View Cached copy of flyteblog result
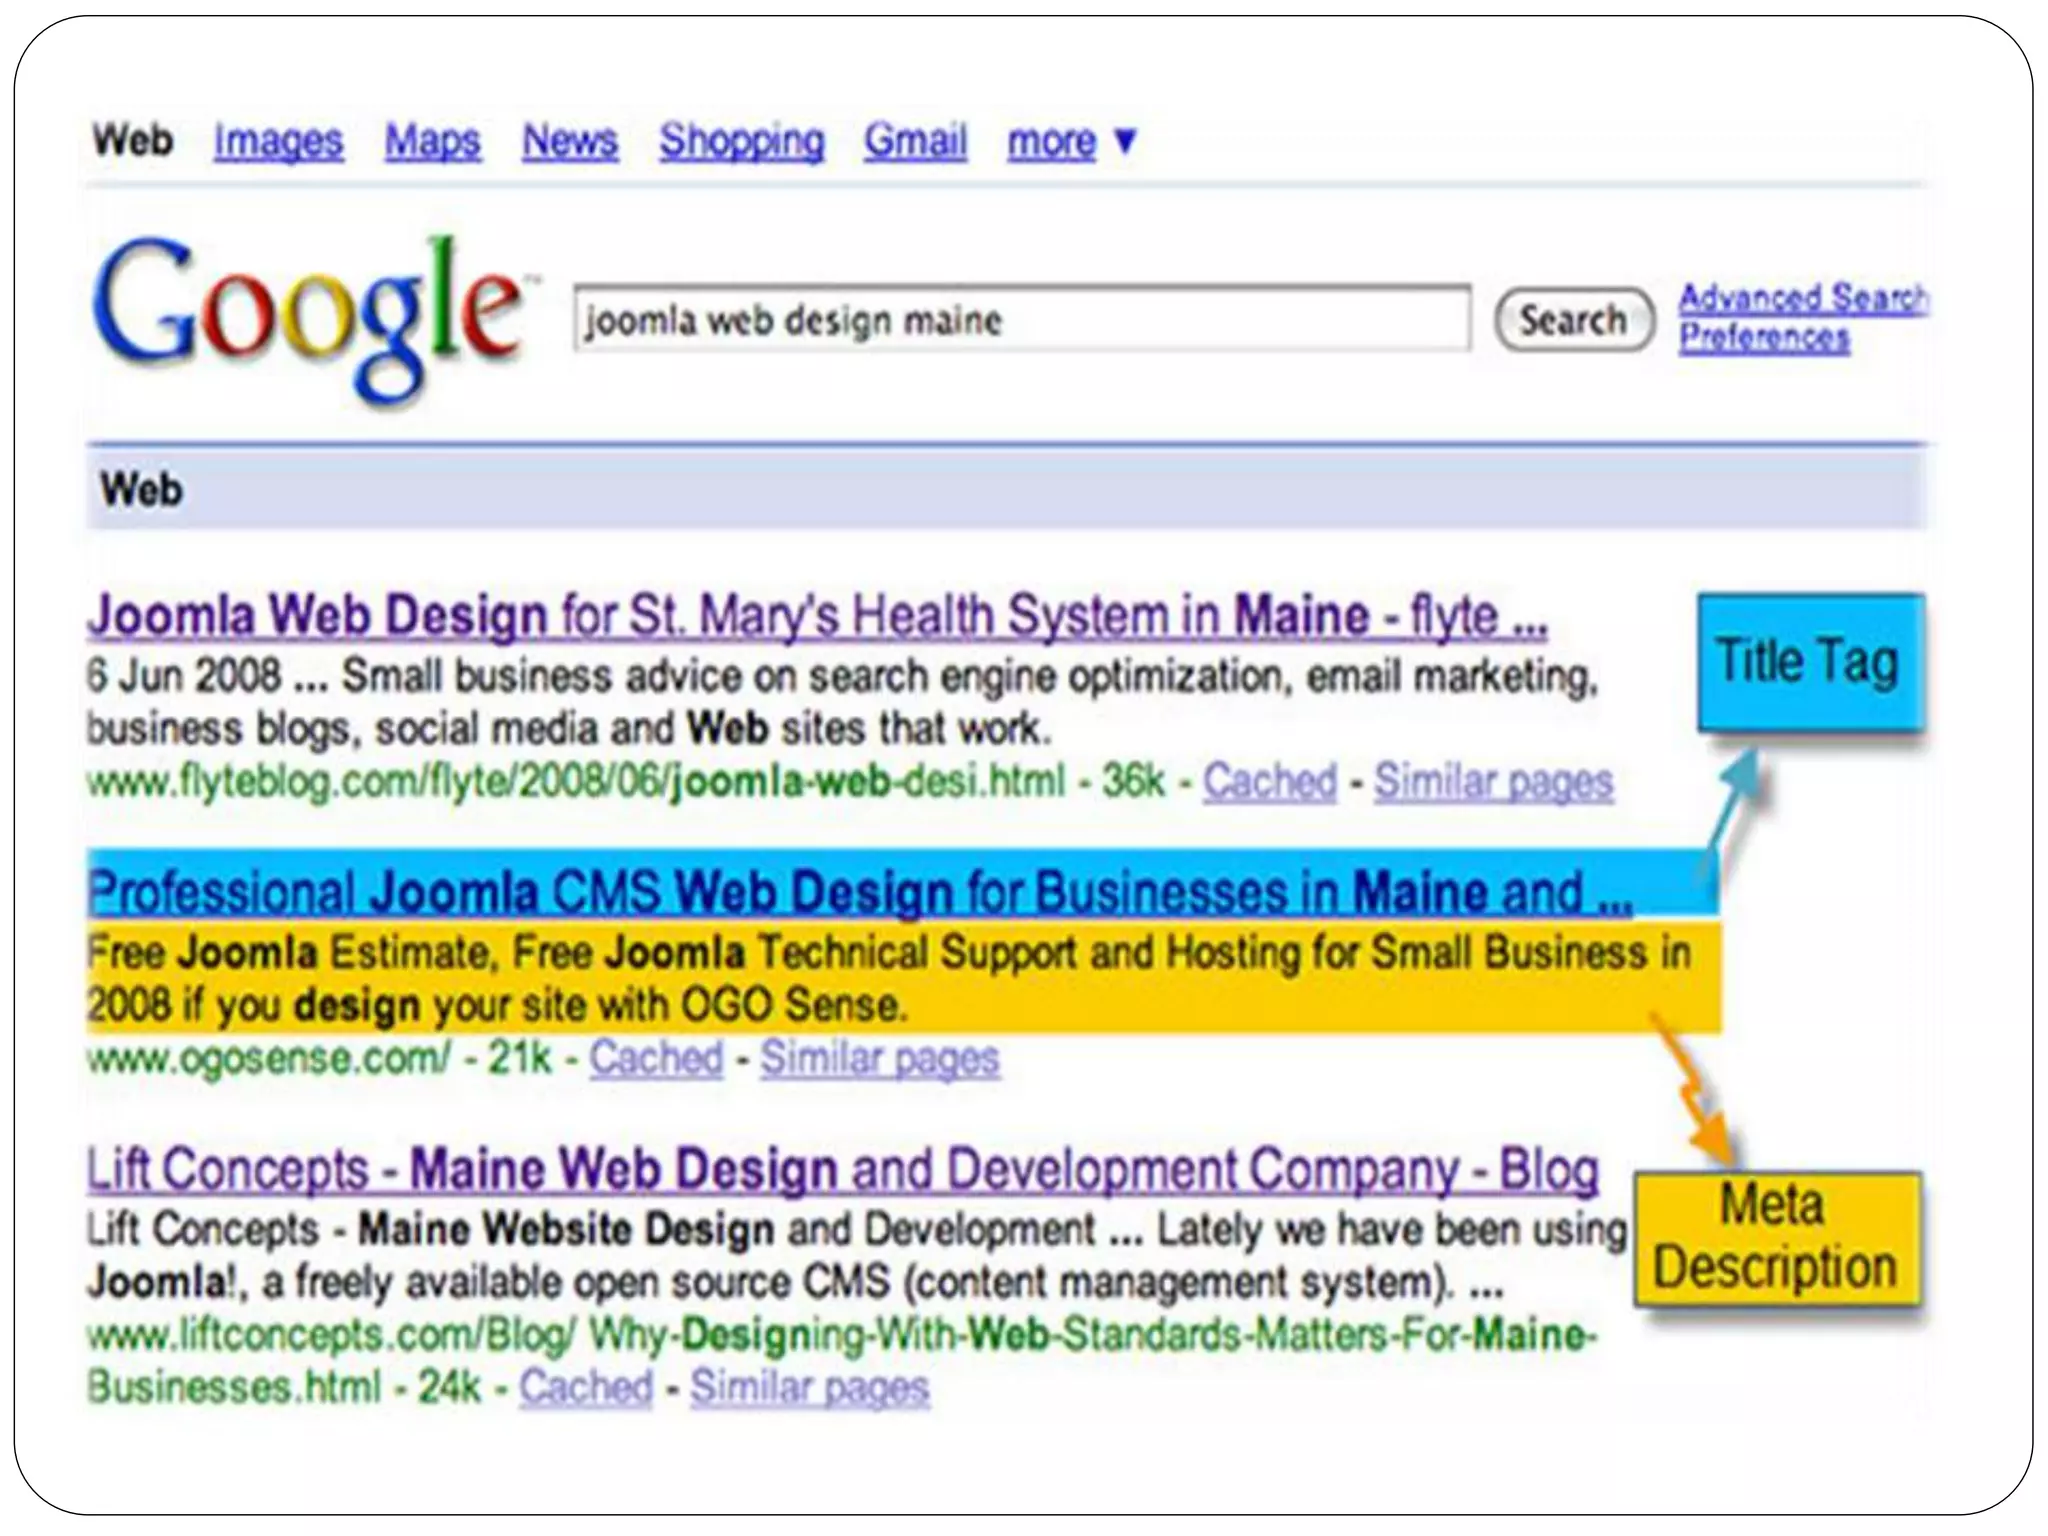 tap(1269, 781)
